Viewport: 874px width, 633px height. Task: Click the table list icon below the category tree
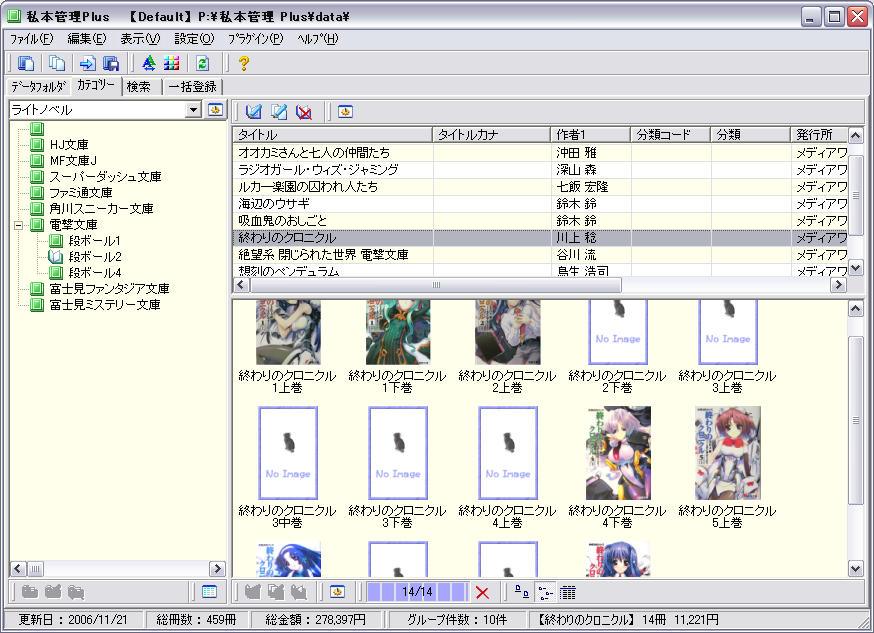(x=210, y=591)
